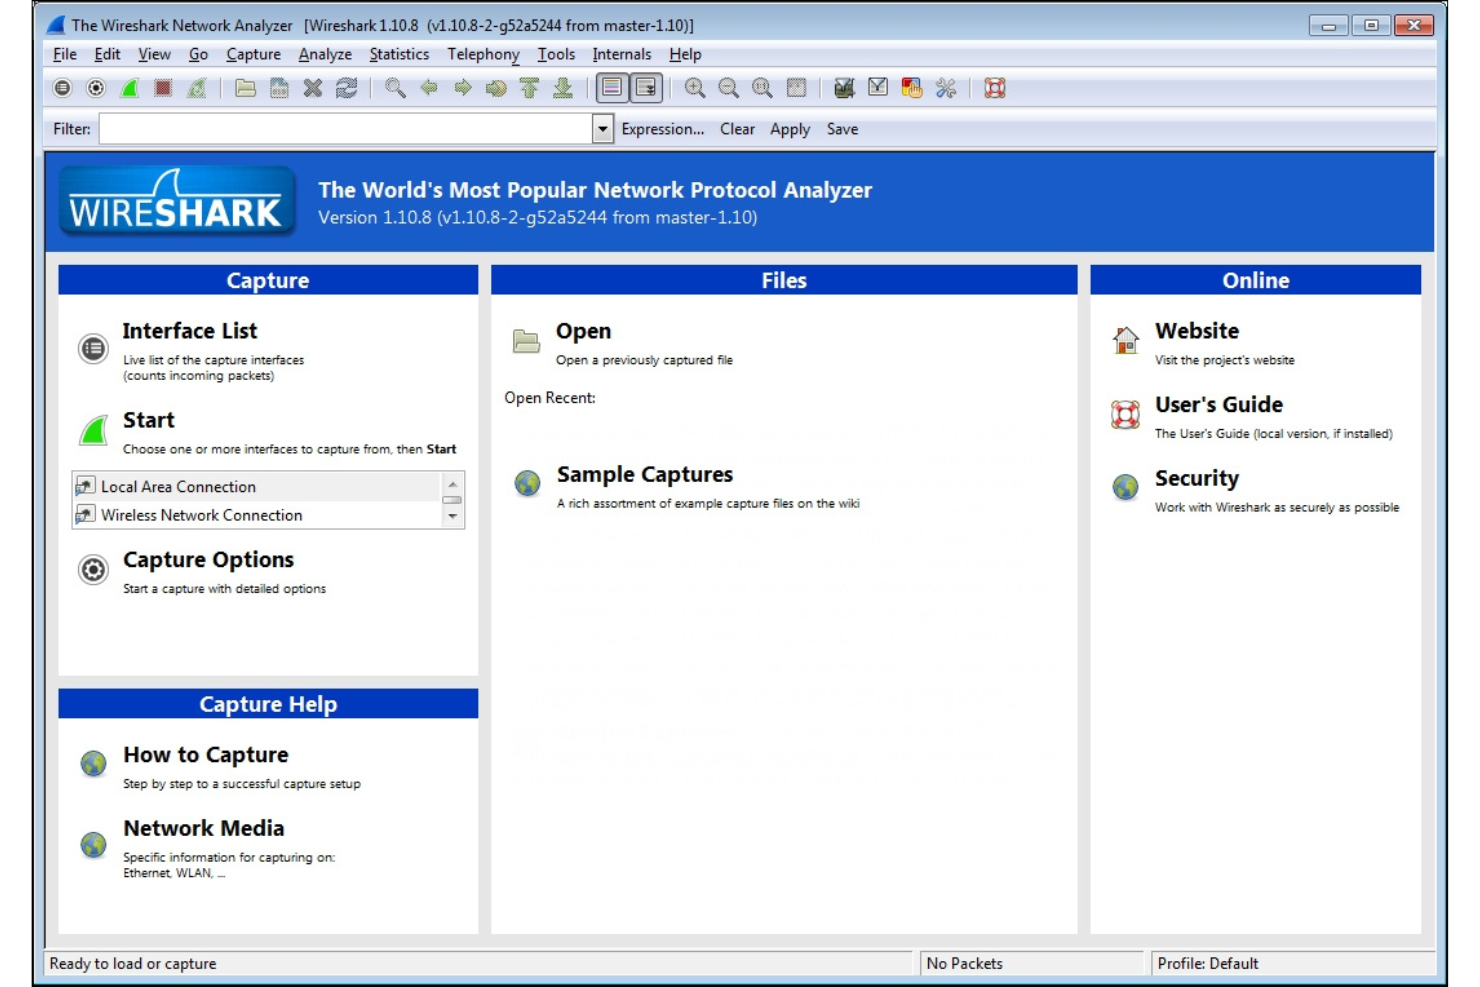Open the Interface List from the toolbar
The height and width of the screenshot is (987, 1480).
pyautogui.click(x=61, y=90)
